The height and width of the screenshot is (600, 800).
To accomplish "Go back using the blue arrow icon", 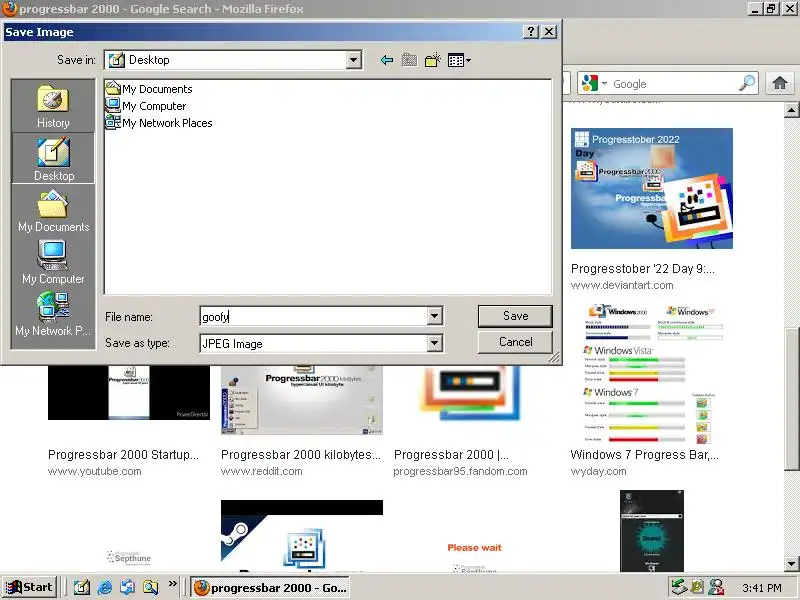I will [x=387, y=60].
